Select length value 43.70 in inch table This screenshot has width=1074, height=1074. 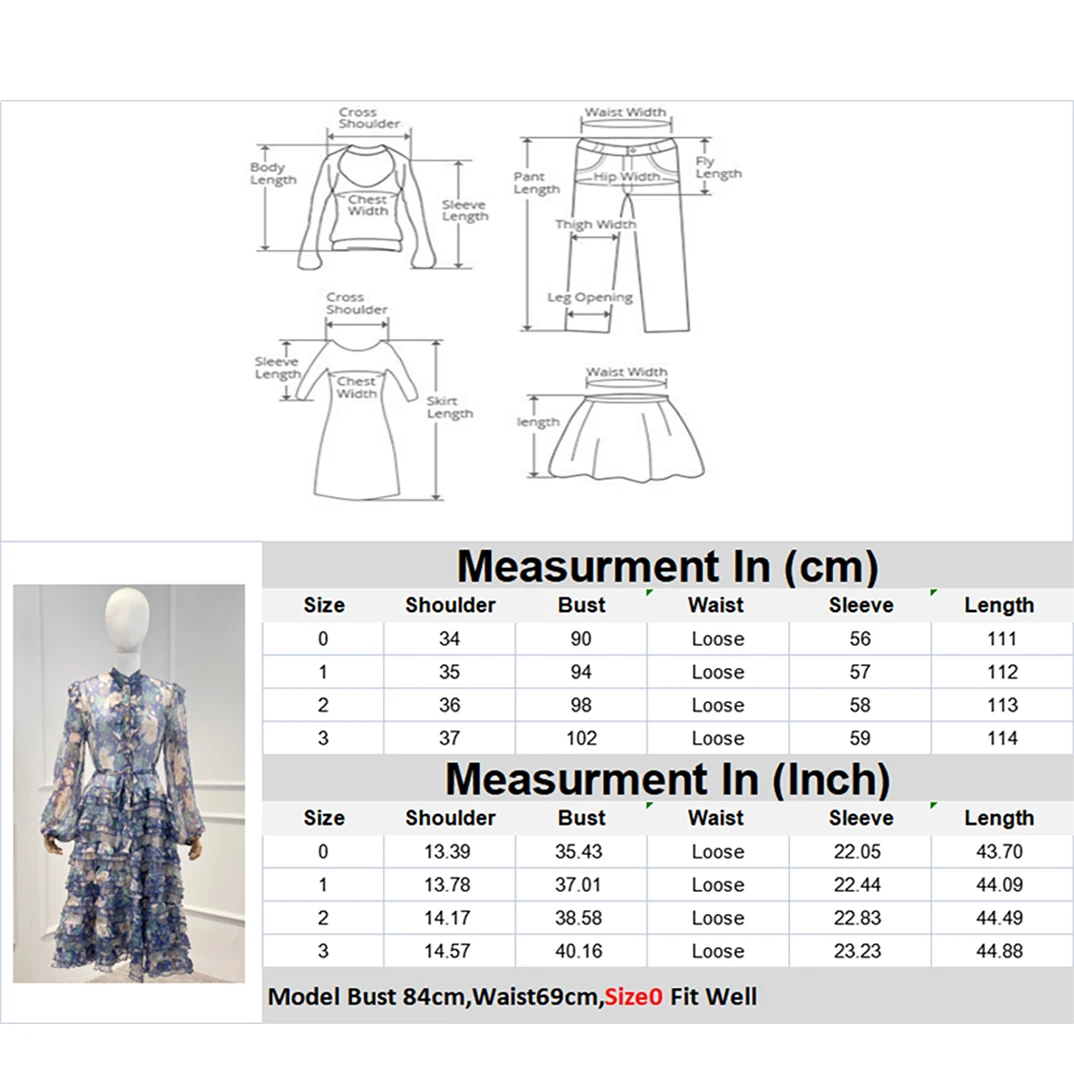tap(999, 851)
